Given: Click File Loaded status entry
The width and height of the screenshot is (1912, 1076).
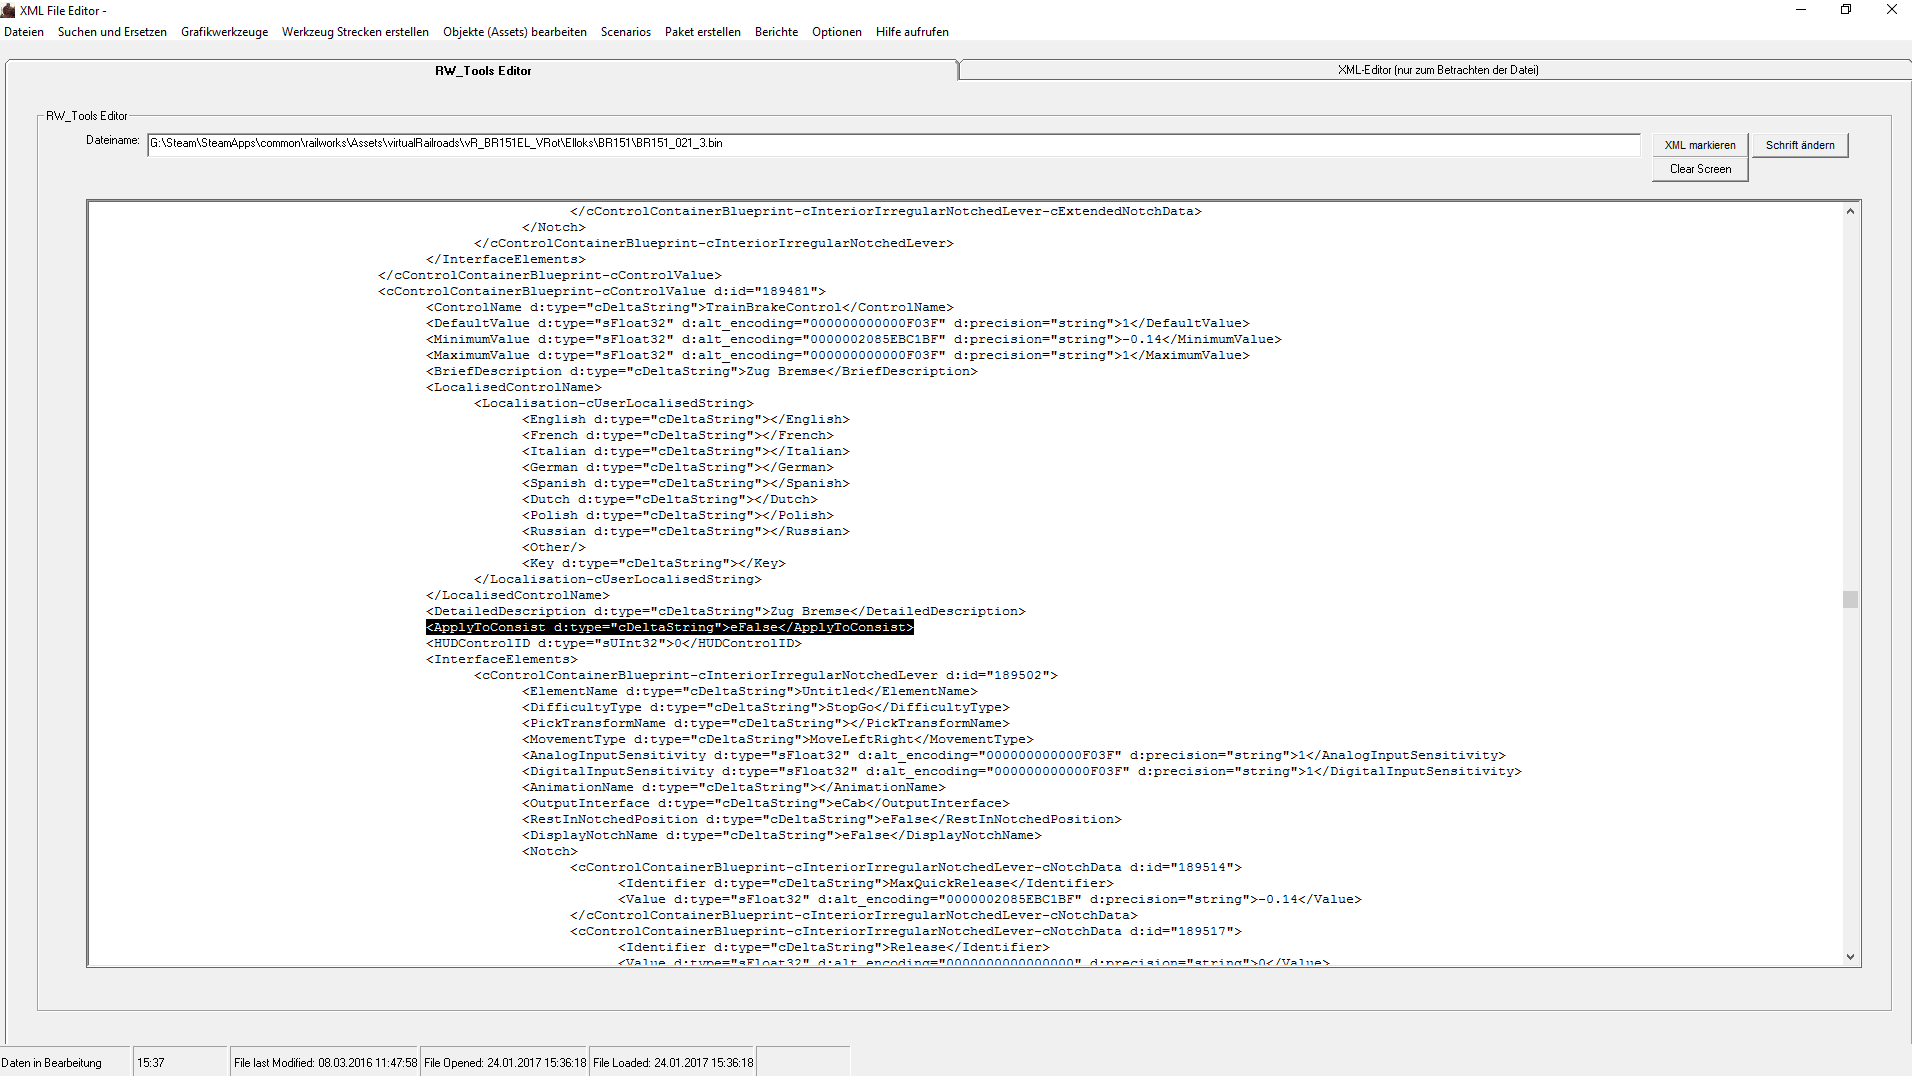Looking at the screenshot, I should click(673, 1063).
